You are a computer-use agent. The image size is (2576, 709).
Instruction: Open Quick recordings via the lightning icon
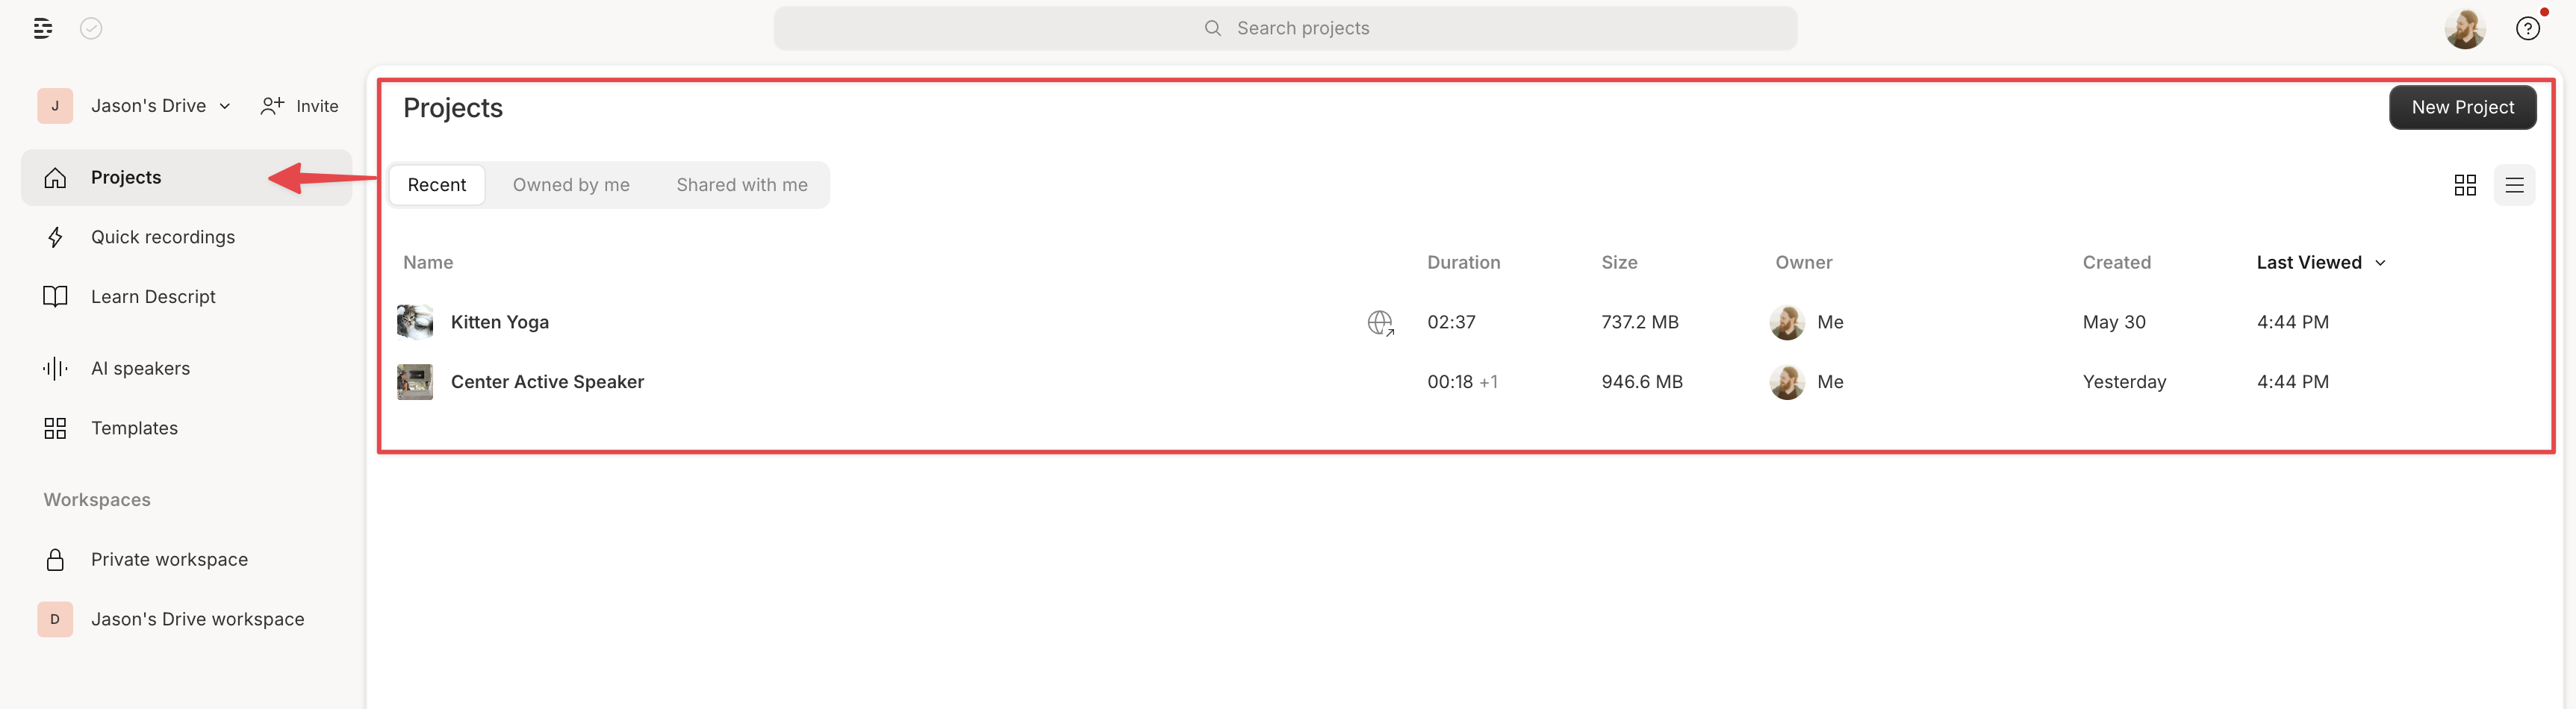pos(55,237)
